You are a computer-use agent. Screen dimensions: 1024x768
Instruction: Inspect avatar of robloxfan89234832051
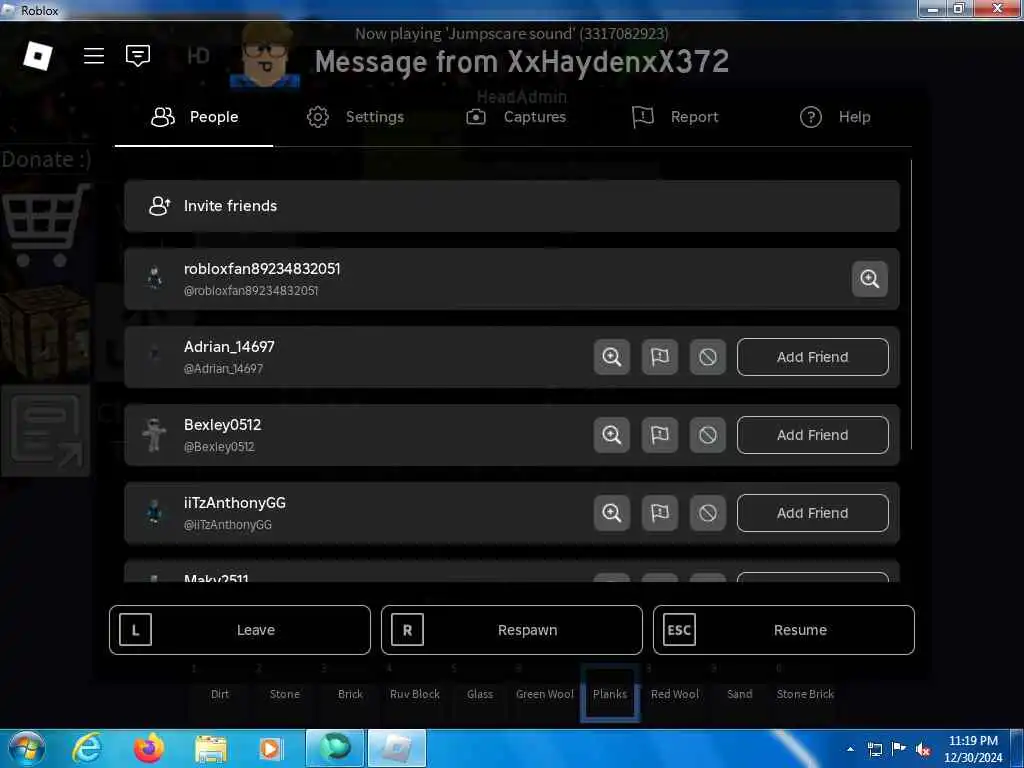[869, 279]
